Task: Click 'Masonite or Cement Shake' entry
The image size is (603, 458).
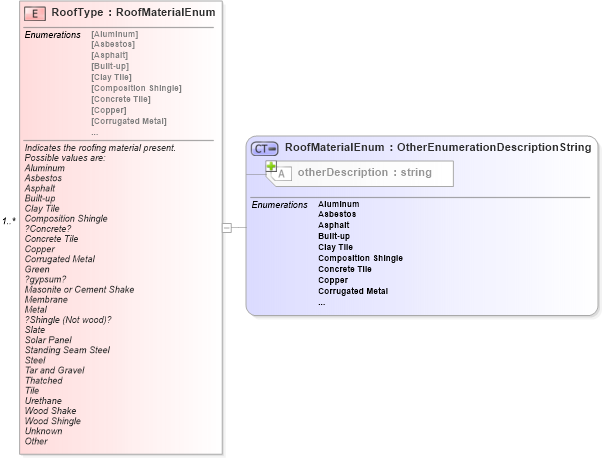Action: [80, 290]
